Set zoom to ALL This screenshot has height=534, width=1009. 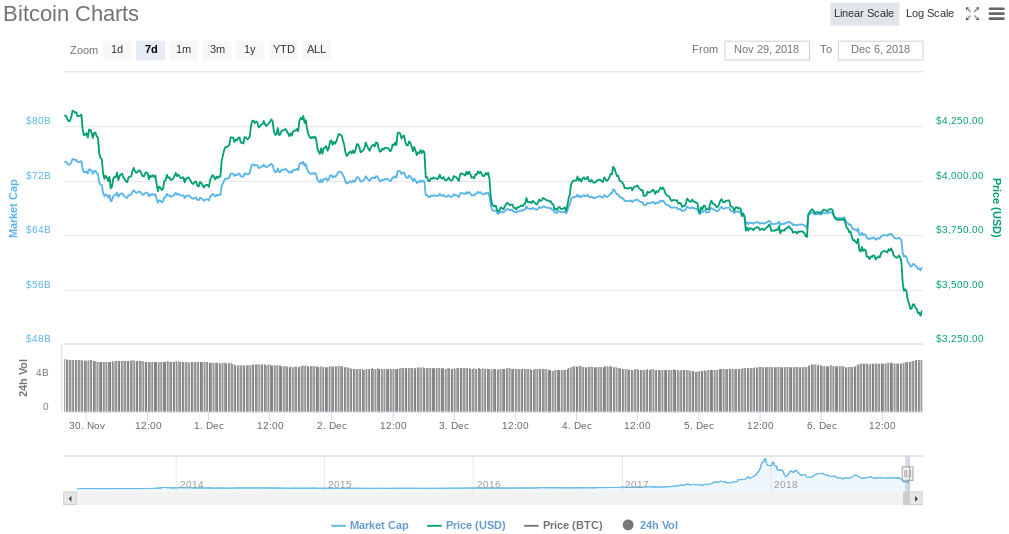coord(316,50)
